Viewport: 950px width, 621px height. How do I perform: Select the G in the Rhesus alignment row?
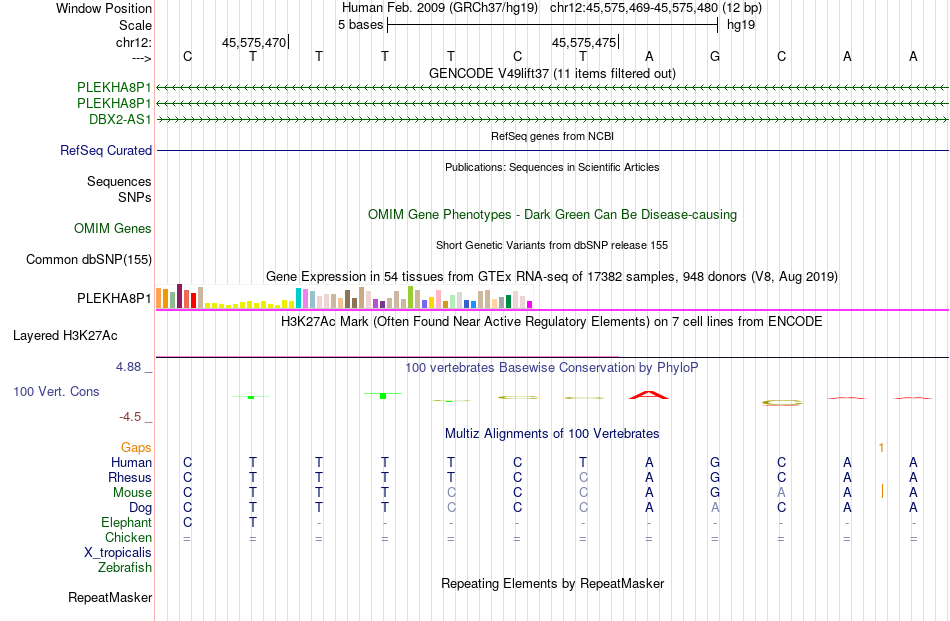click(715, 477)
